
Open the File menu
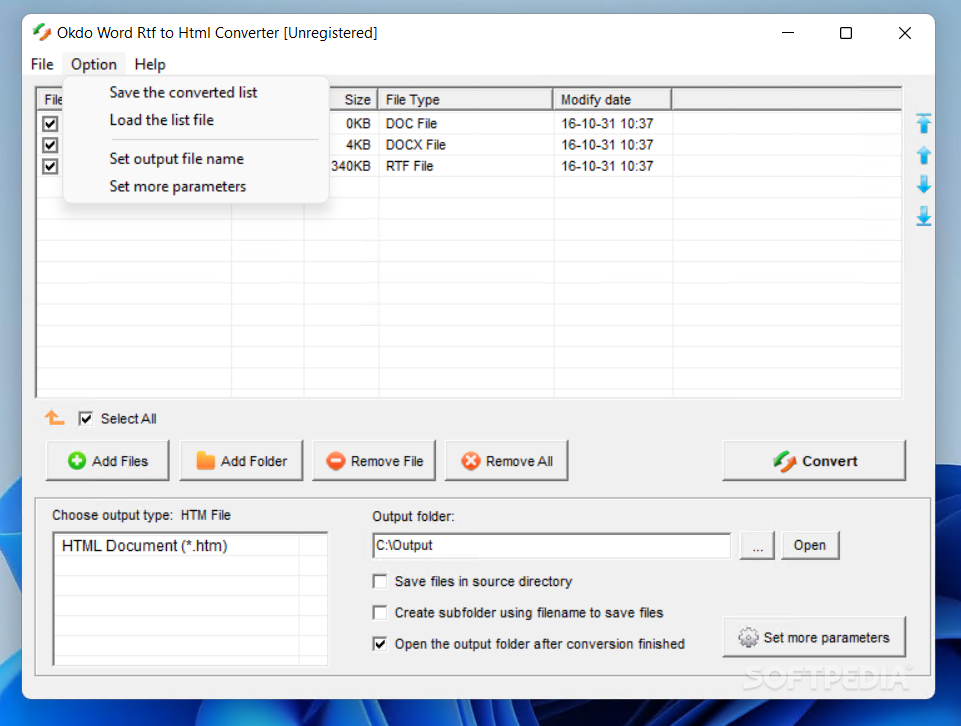[42, 64]
